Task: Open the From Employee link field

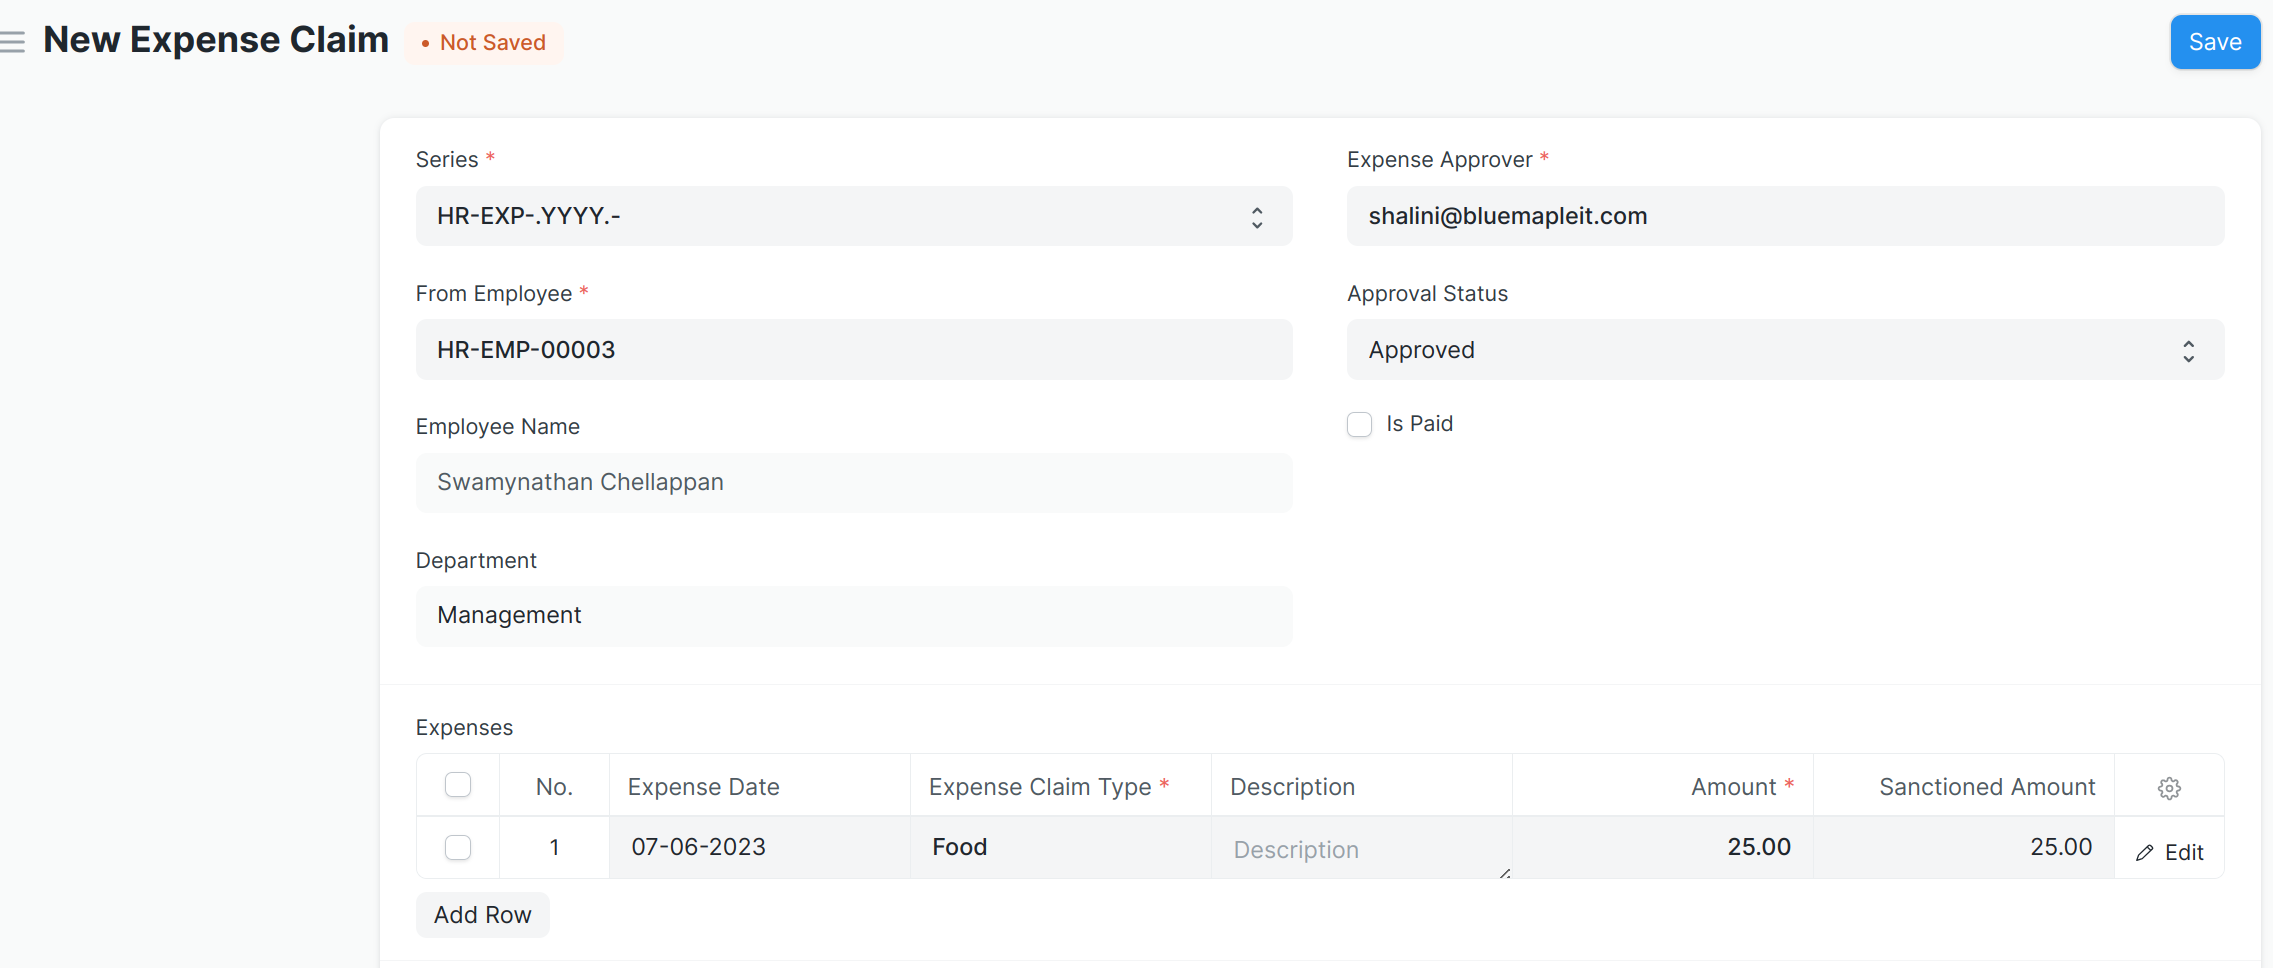Action: click(x=853, y=350)
